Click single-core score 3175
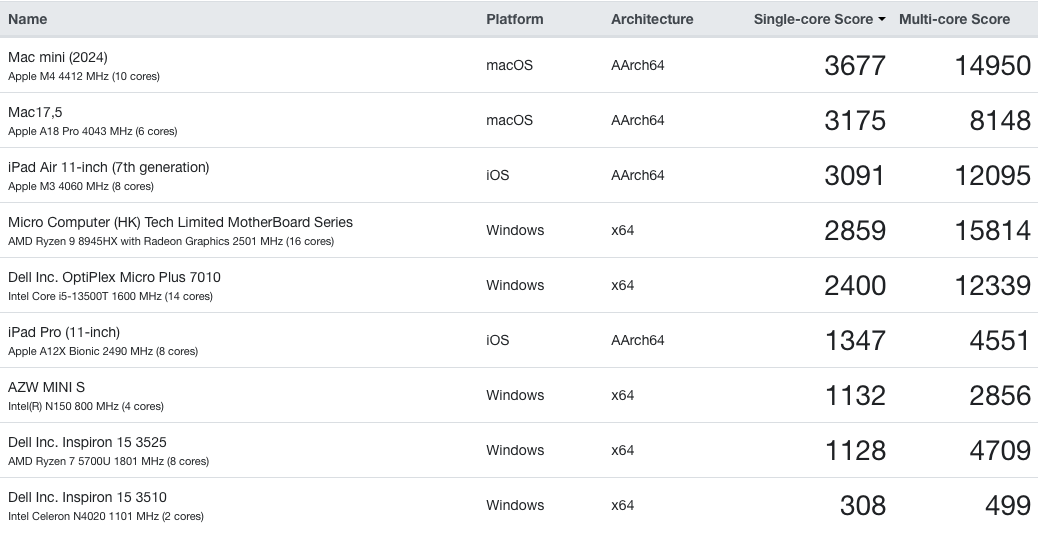 (855, 121)
